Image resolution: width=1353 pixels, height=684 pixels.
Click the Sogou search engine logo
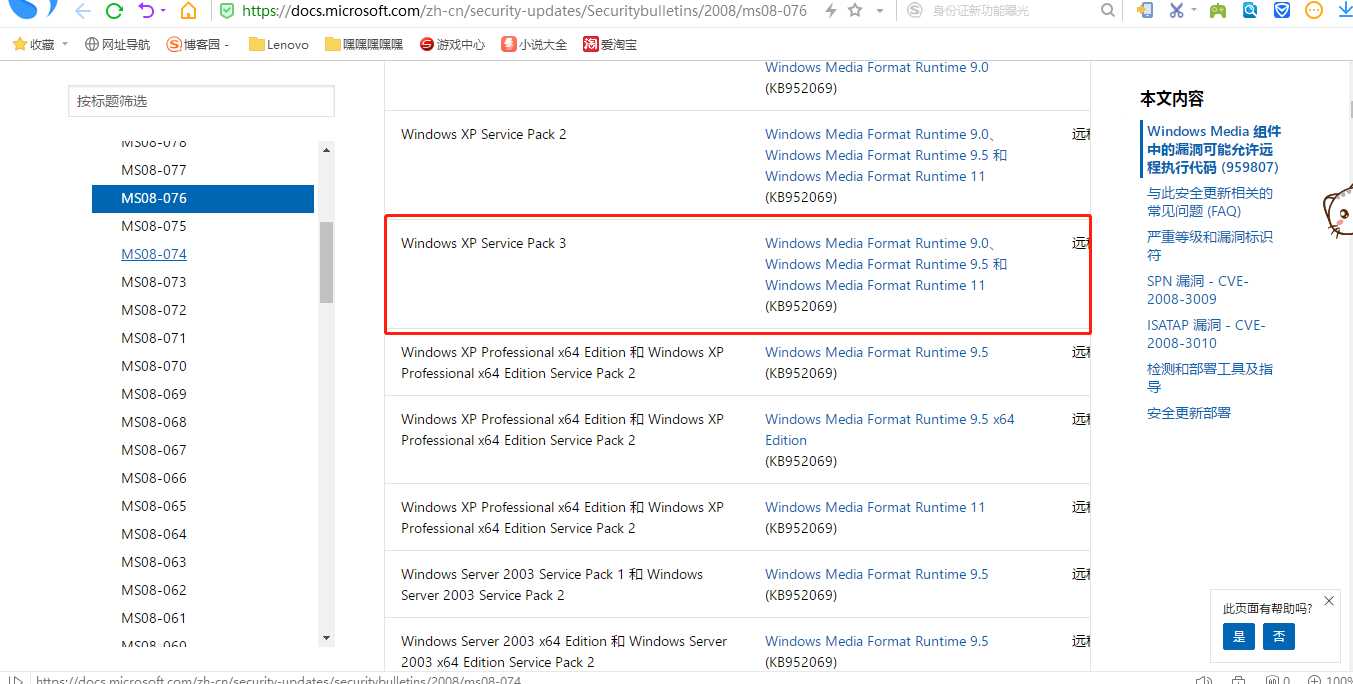pyautogui.click(x=915, y=11)
